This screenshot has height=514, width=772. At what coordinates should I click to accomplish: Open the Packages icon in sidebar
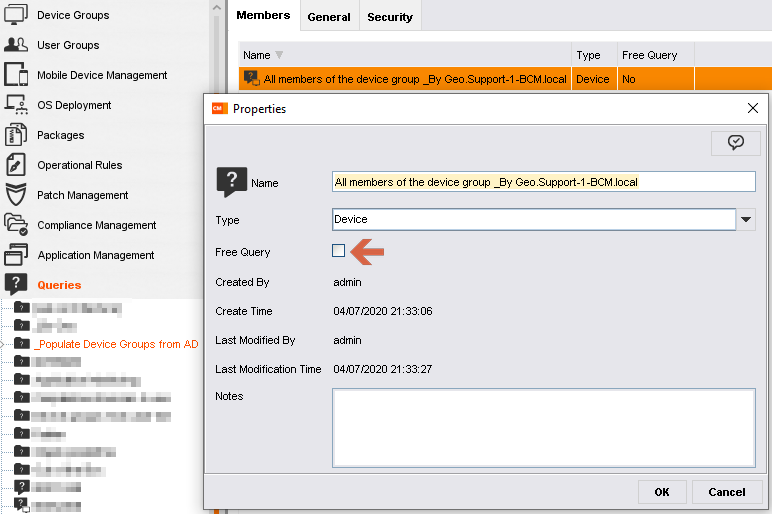(16, 135)
